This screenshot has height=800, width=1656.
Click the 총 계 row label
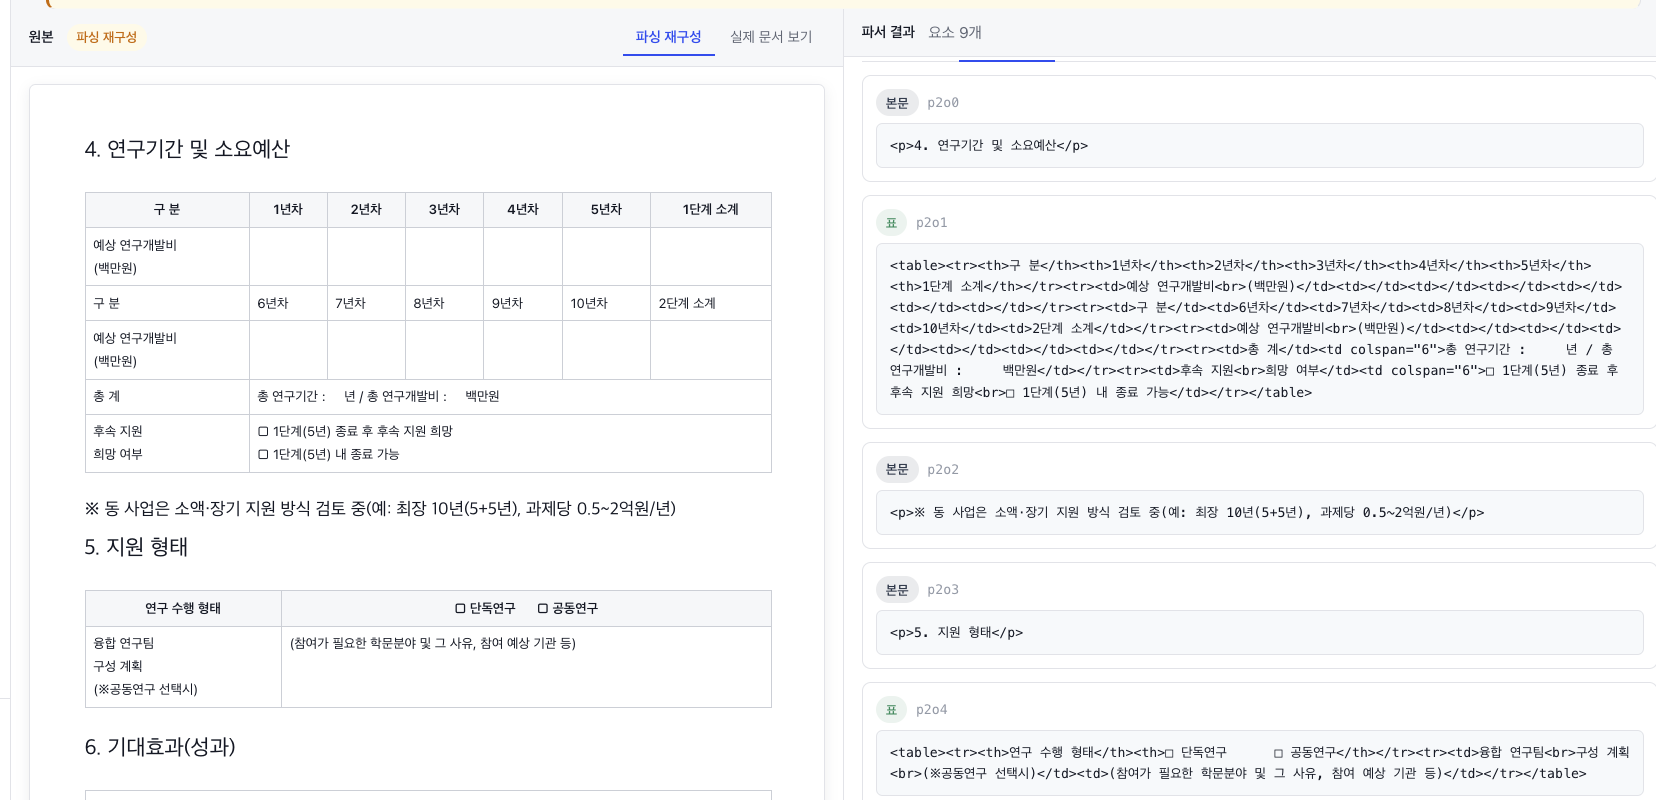[167, 397]
